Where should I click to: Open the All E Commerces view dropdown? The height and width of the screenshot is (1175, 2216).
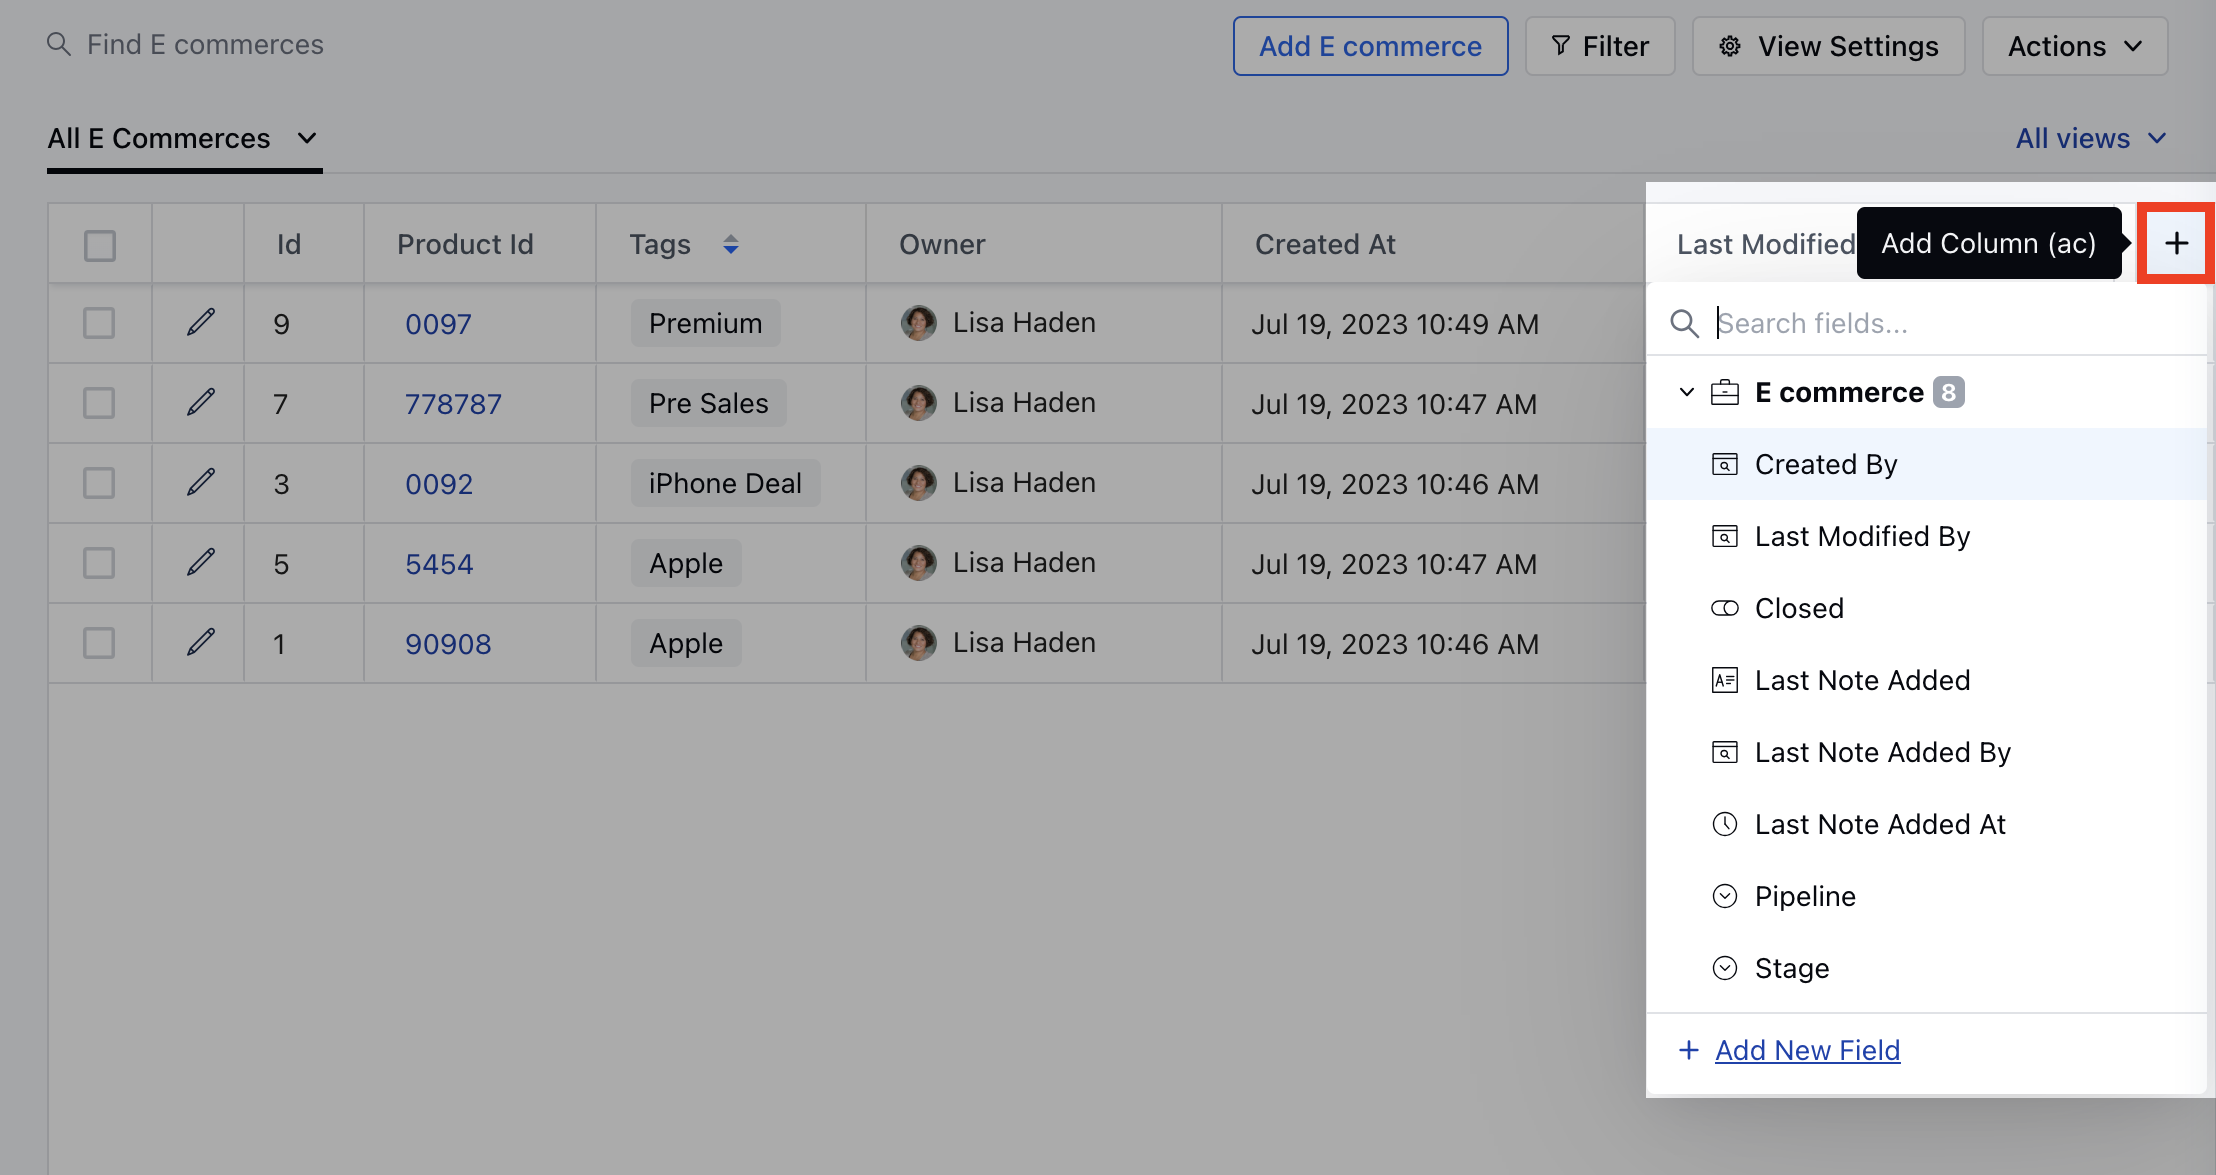tap(183, 138)
